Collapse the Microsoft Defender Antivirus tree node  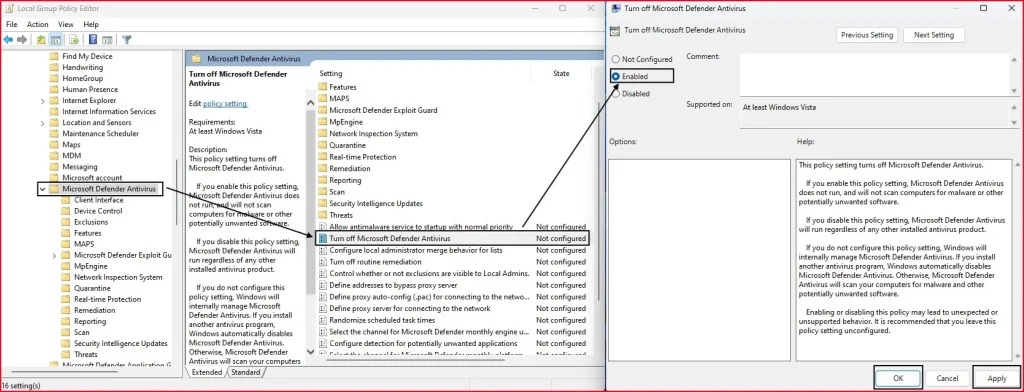[42, 189]
